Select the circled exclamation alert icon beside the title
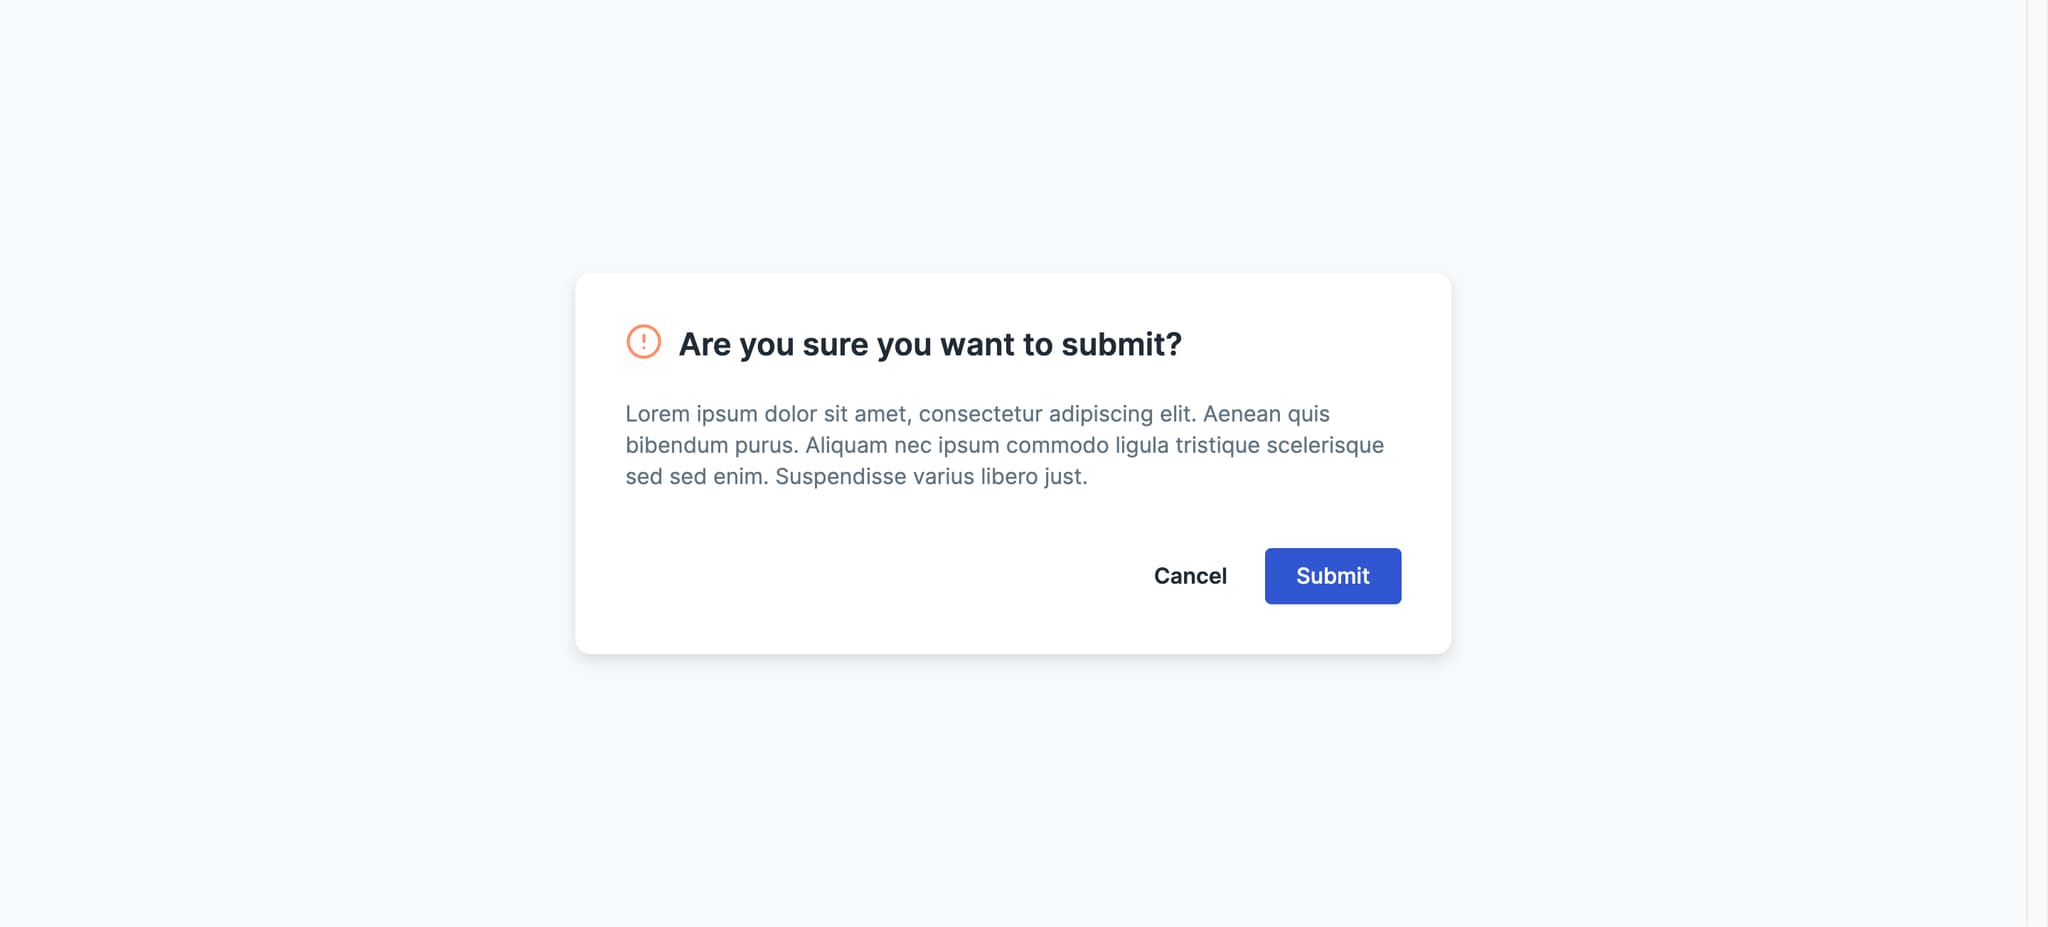The width and height of the screenshot is (2048, 927). tap(643, 342)
